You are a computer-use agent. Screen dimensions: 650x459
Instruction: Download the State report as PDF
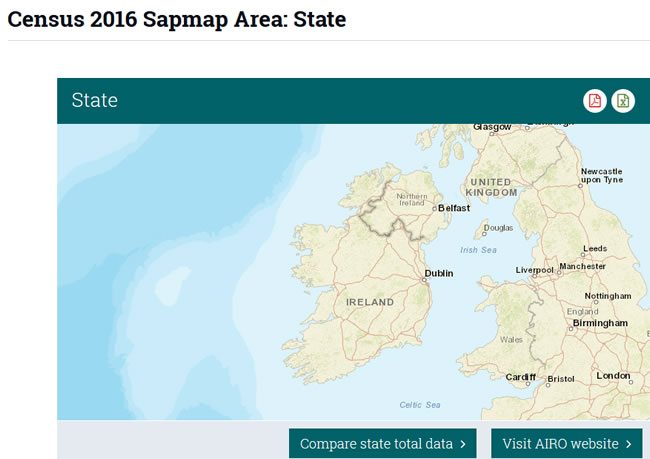point(595,101)
